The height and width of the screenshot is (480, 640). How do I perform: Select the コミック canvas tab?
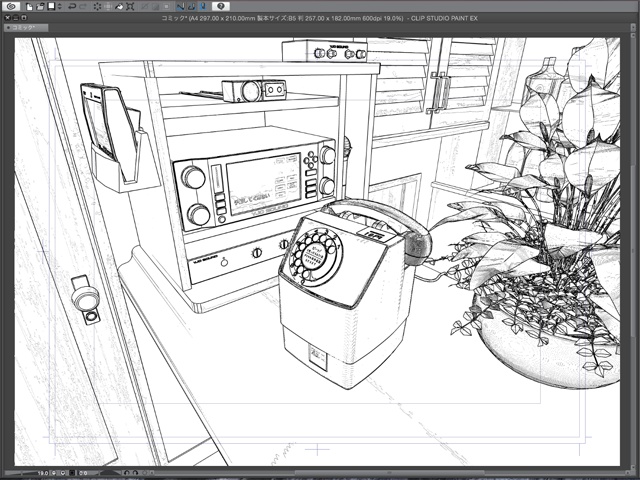26,27
